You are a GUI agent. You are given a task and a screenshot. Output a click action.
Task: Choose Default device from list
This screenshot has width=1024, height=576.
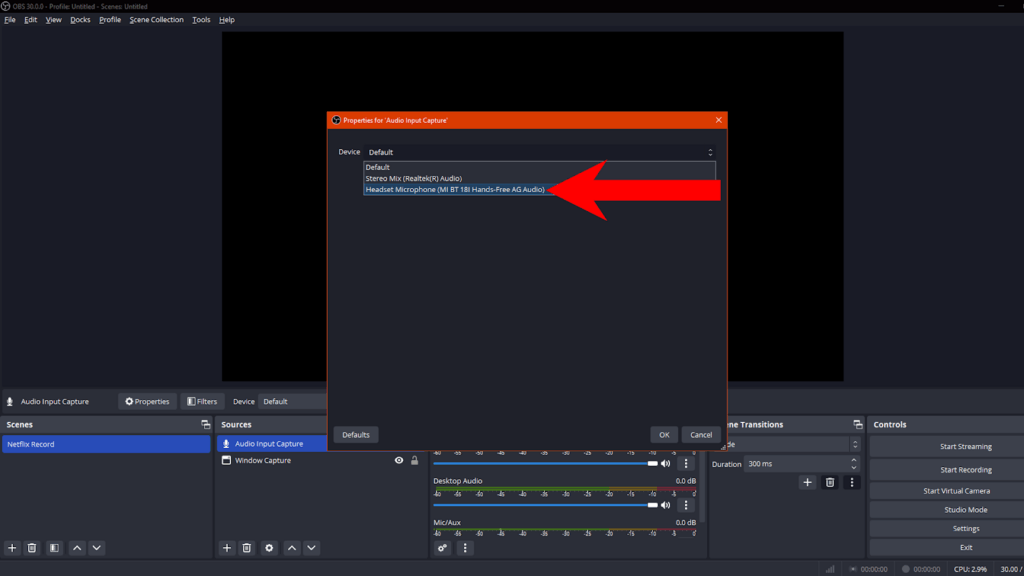tap(539, 167)
